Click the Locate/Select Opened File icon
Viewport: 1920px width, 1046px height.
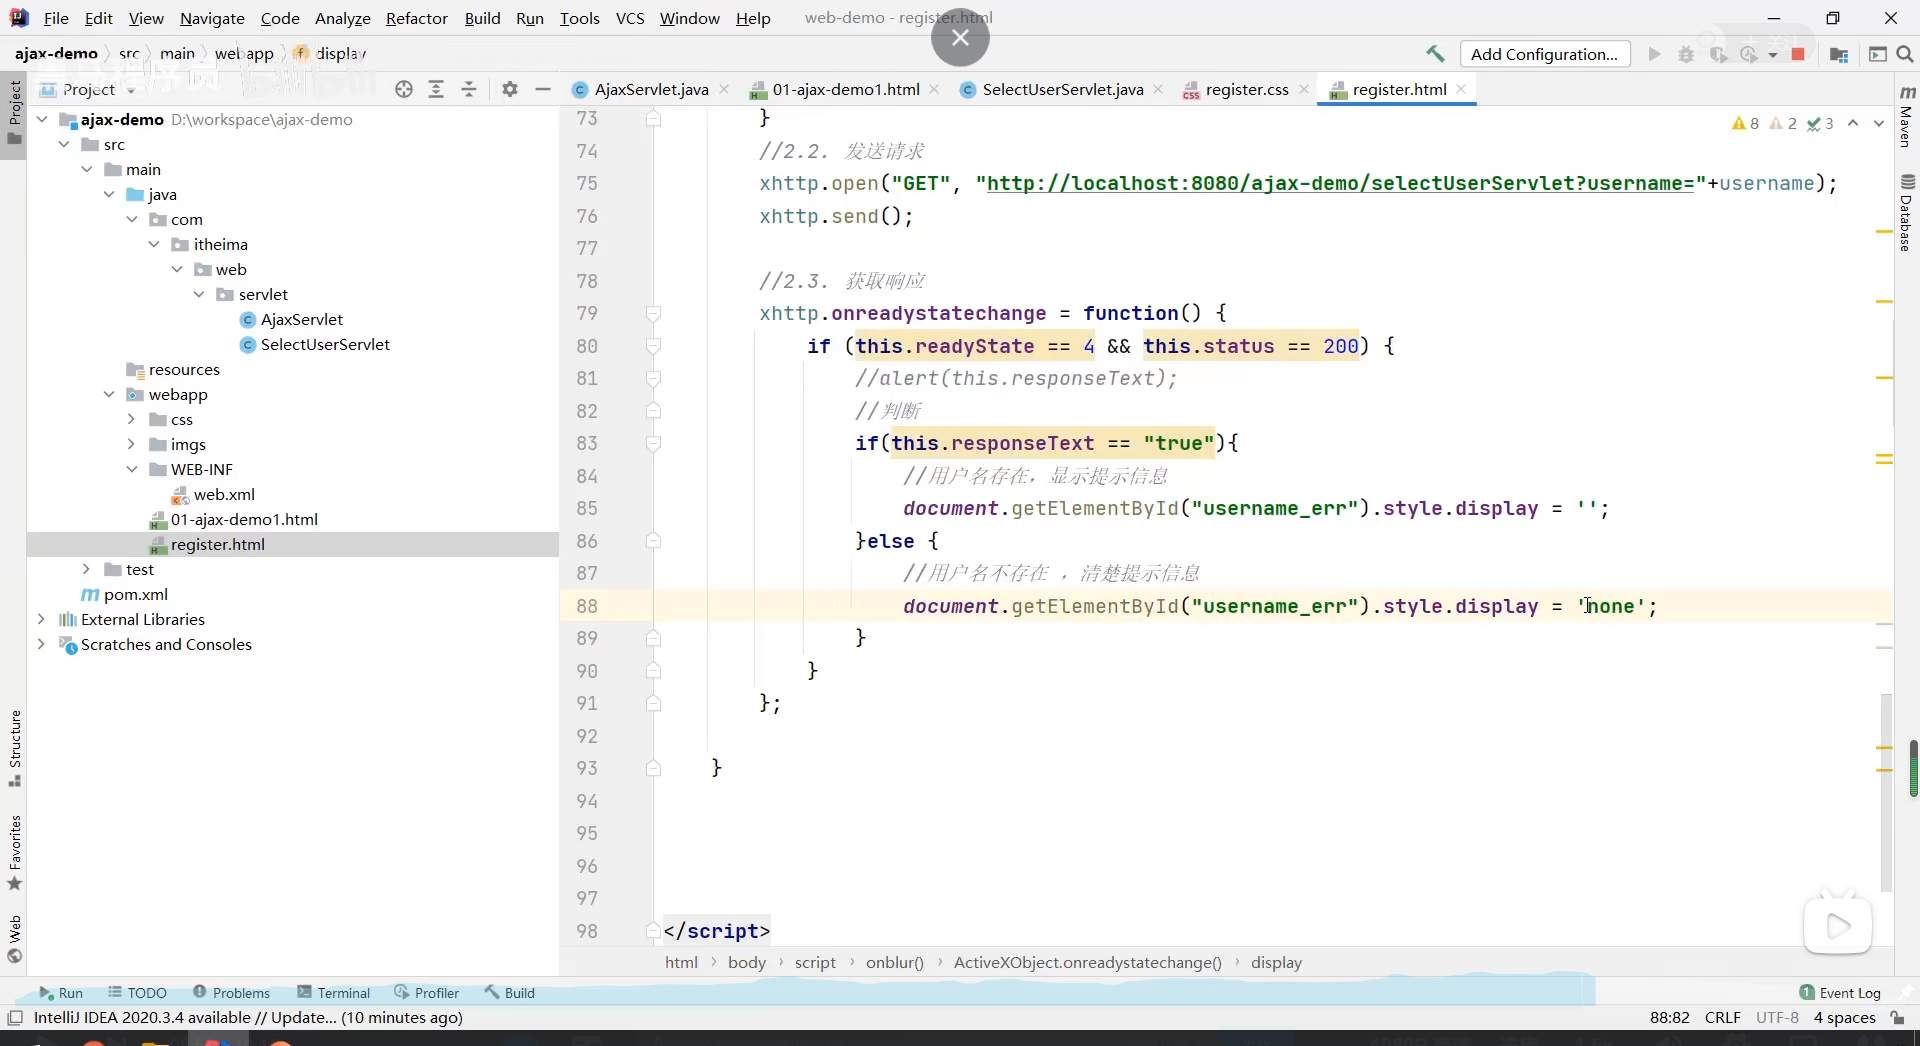coord(404,89)
